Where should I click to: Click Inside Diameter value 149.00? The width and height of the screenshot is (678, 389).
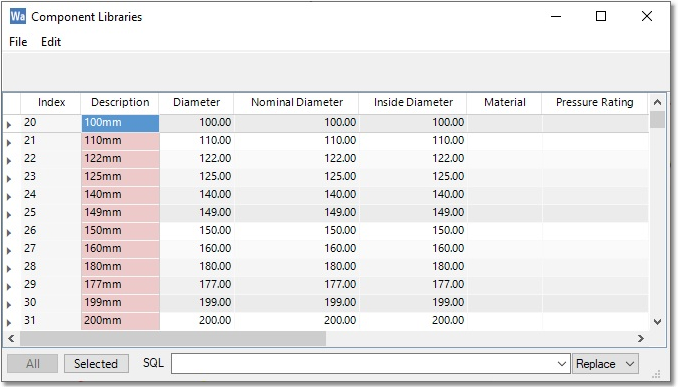[413, 213]
